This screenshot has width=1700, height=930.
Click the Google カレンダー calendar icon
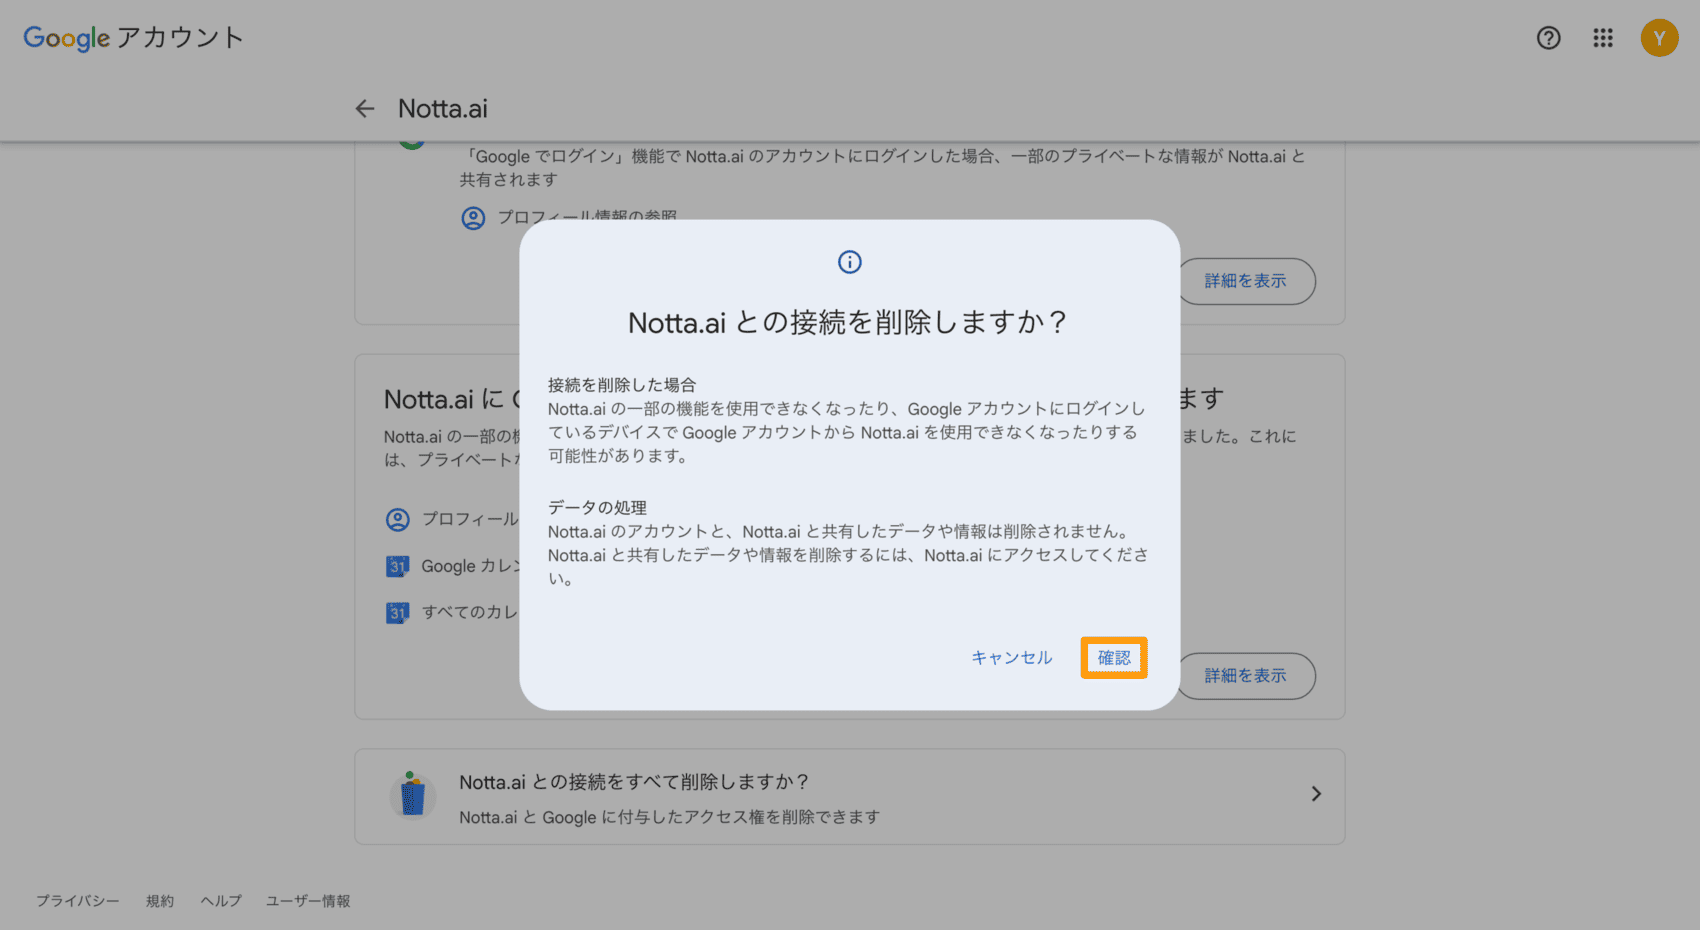coord(398,566)
